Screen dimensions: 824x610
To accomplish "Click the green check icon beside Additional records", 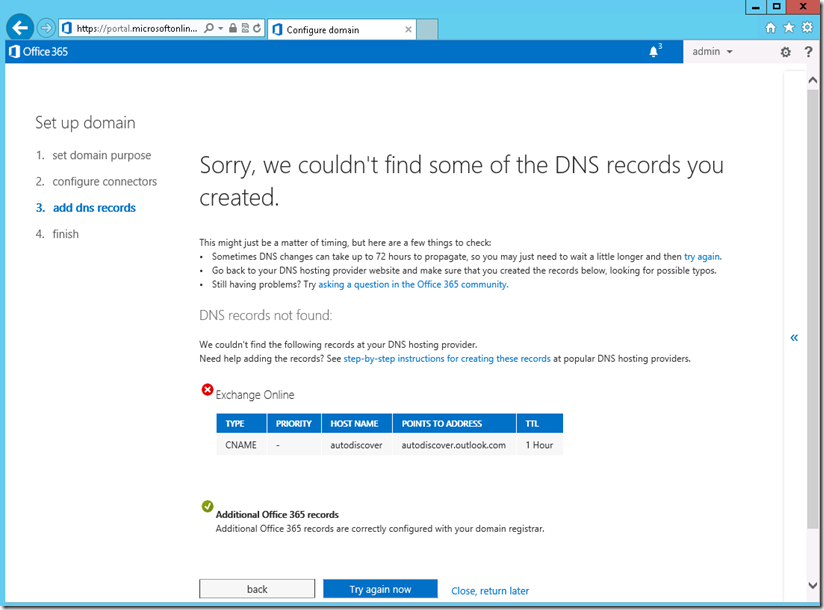I will pos(208,506).
